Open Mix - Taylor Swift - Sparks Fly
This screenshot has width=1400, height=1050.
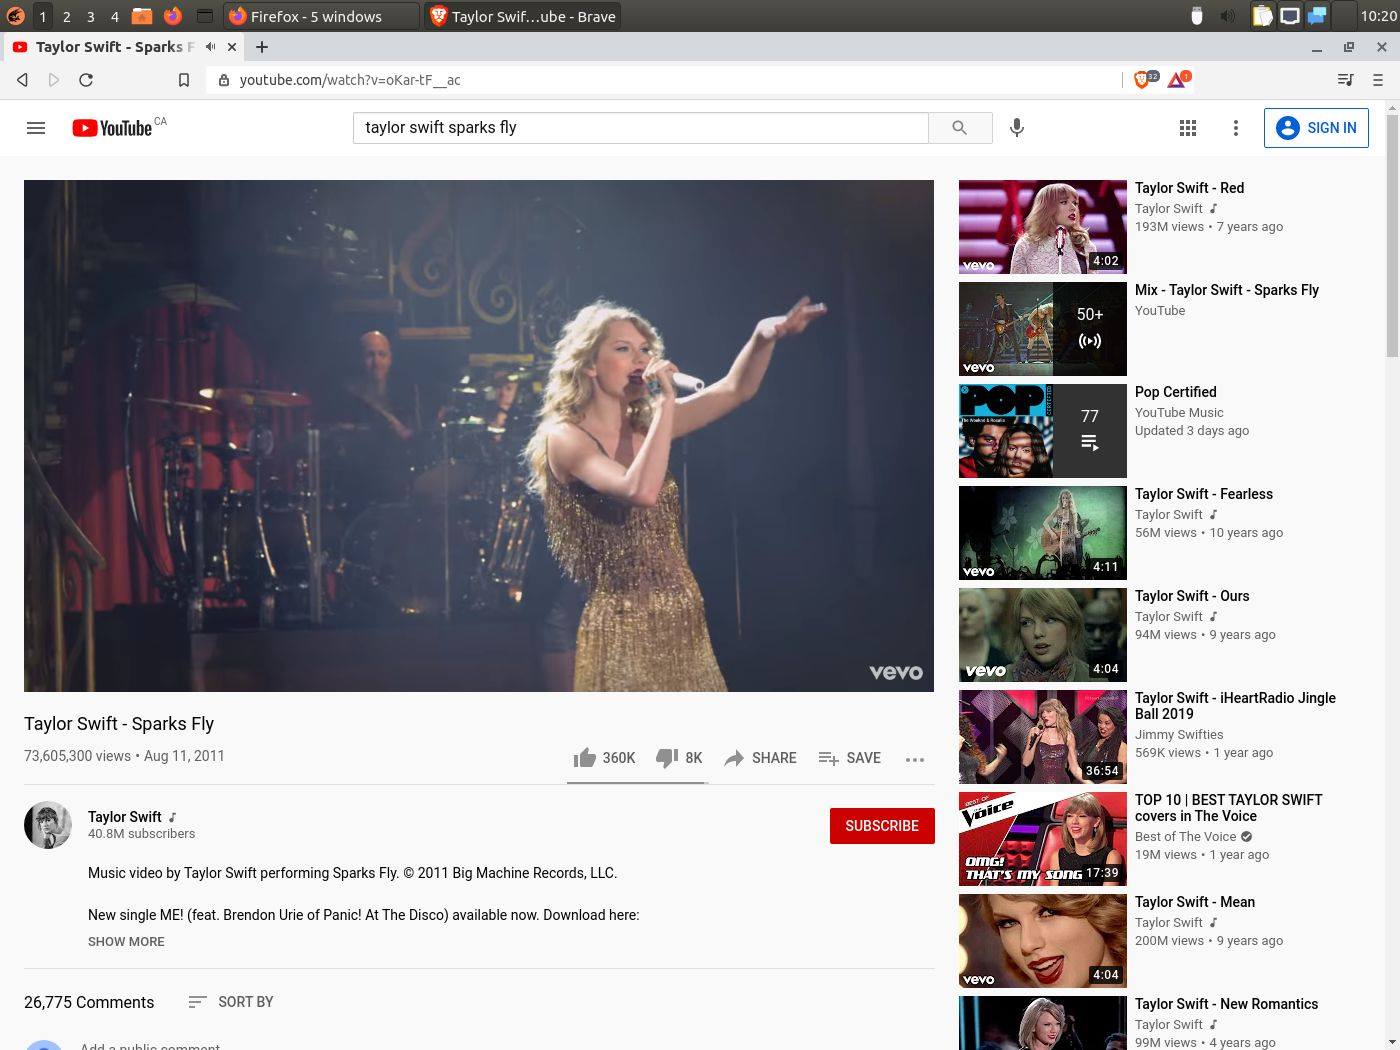(x=1227, y=290)
